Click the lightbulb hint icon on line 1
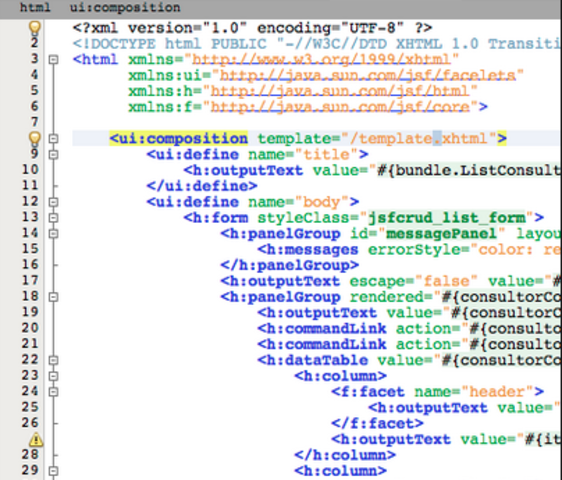This screenshot has width=562, height=480. [35, 28]
